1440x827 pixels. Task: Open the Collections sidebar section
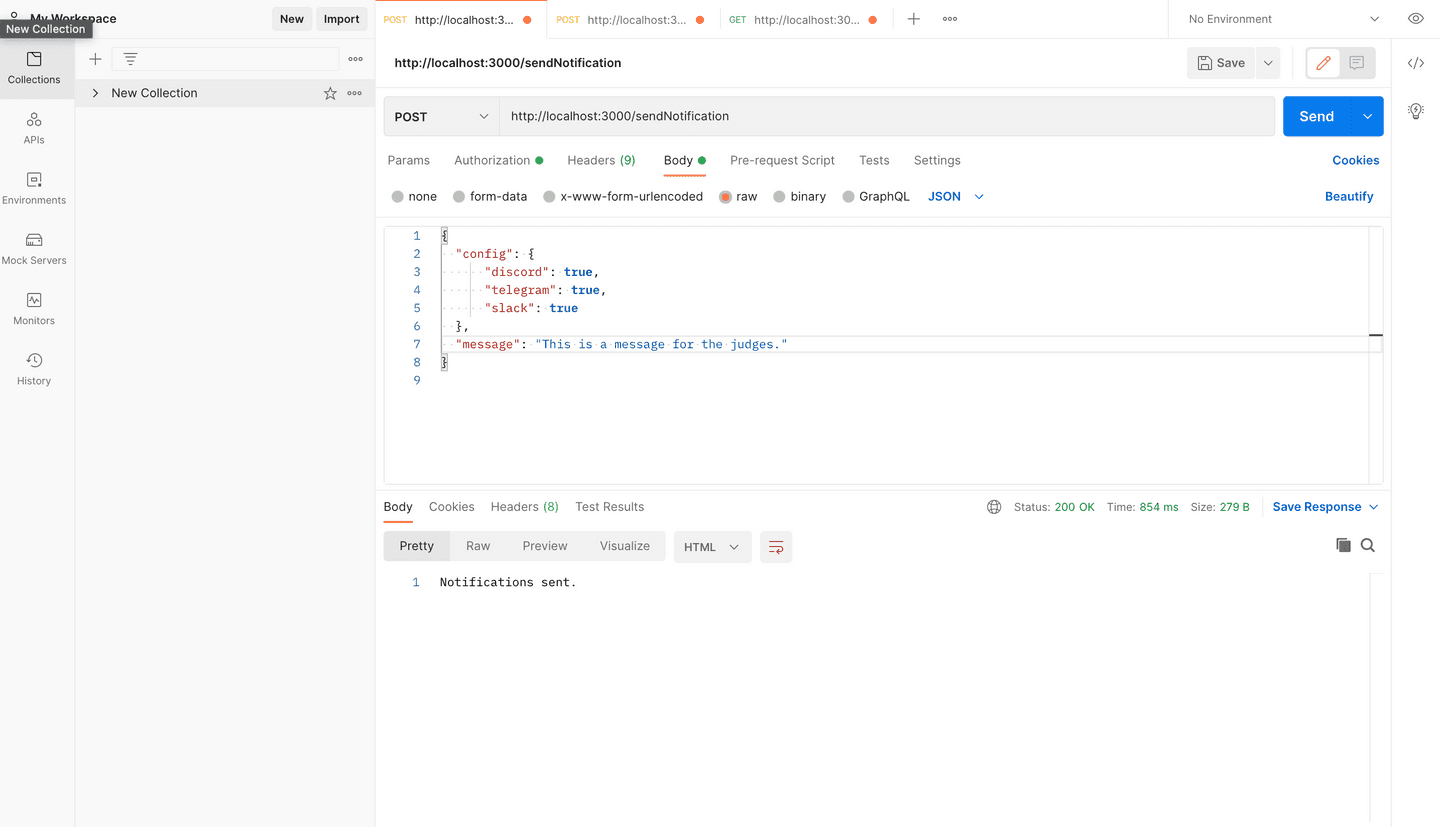(34, 68)
